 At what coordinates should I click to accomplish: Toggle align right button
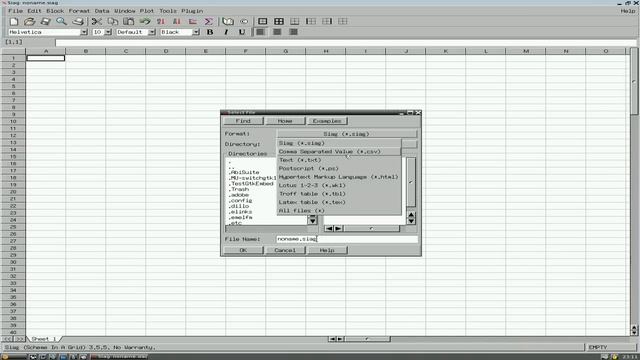[293, 32]
